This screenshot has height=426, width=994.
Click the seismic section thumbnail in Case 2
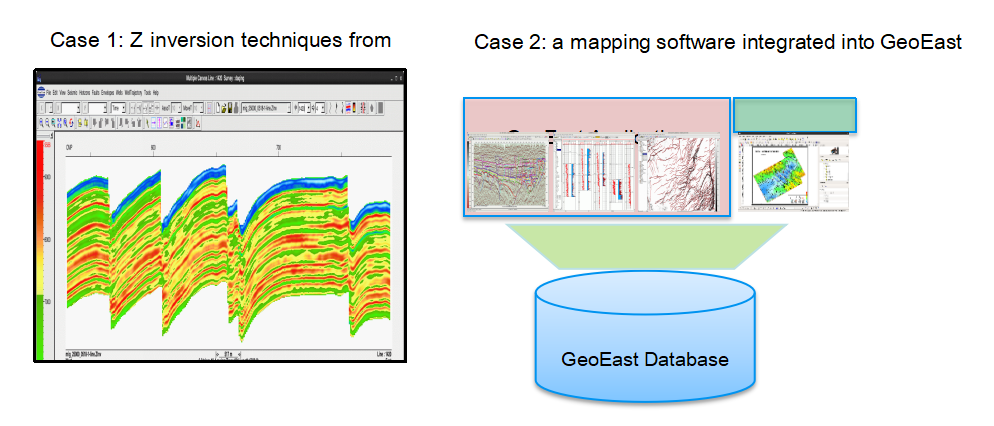[x=508, y=171]
